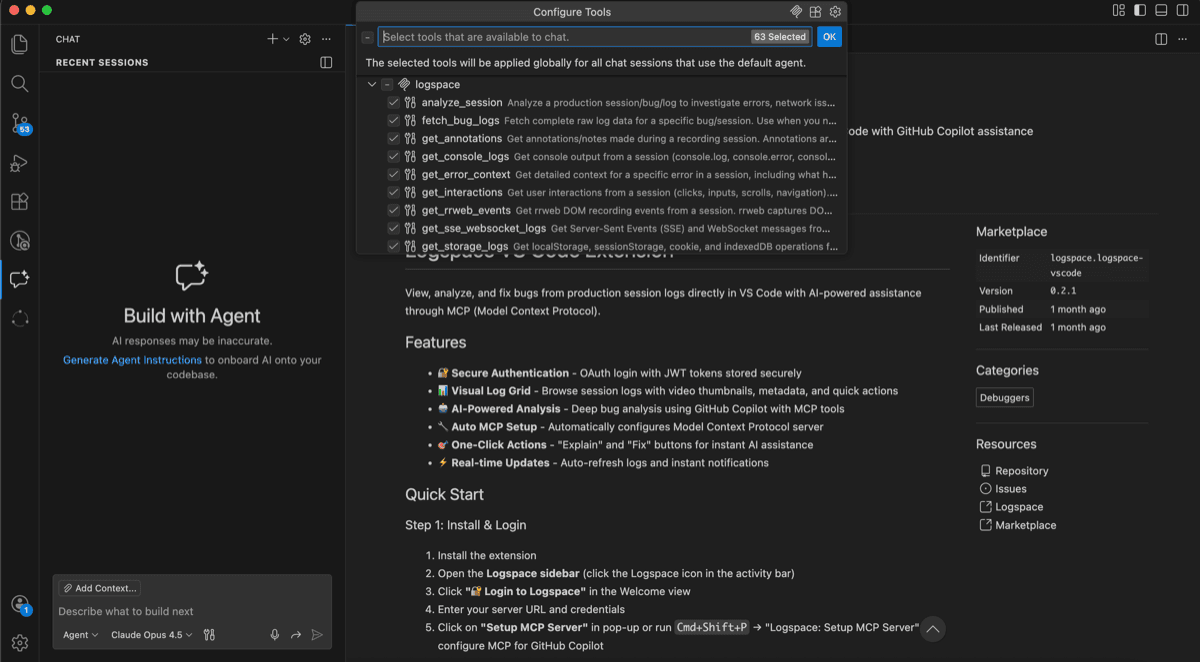Open the Chat panel more actions ellipsis
The image size is (1200, 662).
[326, 39]
